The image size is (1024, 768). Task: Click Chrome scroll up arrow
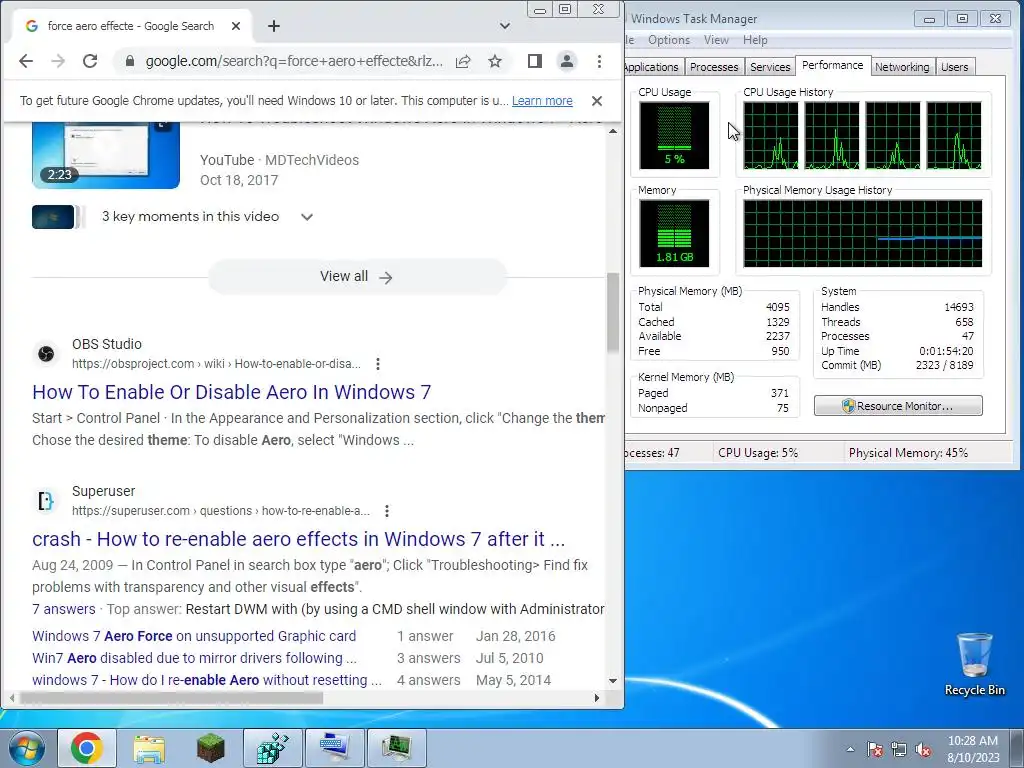(x=613, y=131)
